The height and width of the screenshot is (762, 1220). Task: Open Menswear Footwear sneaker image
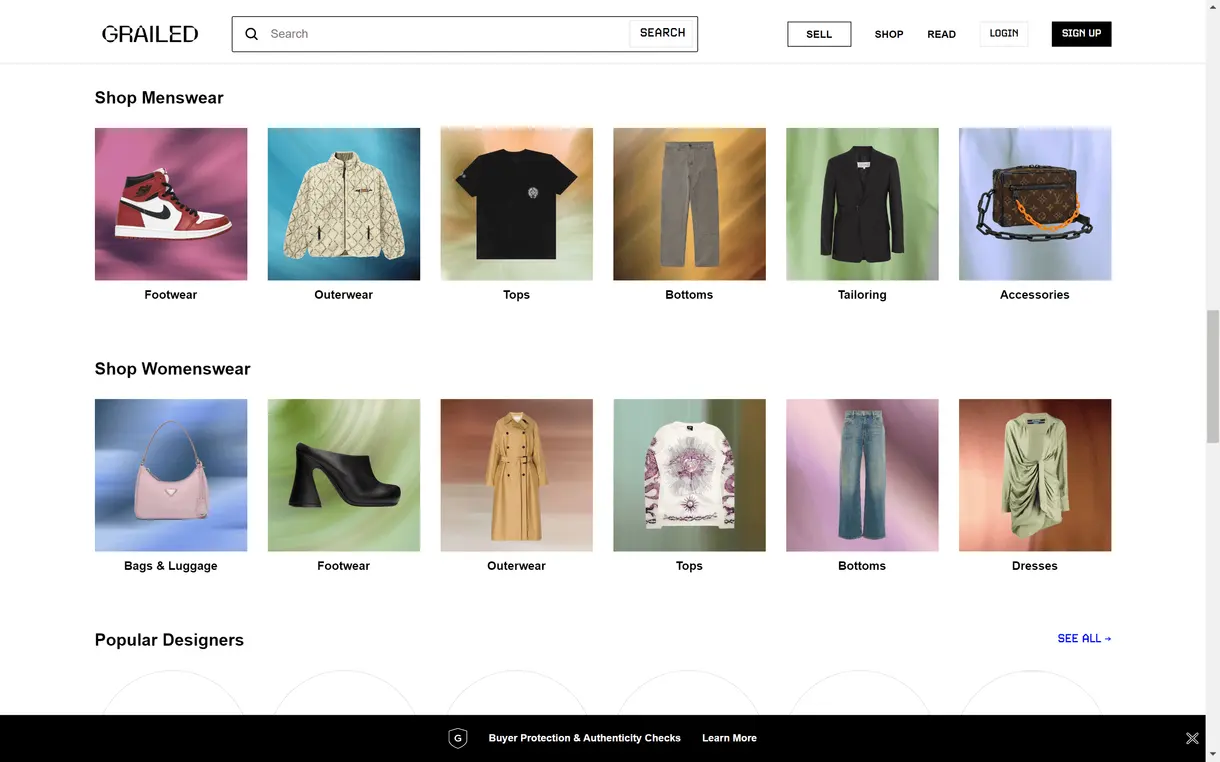point(171,204)
